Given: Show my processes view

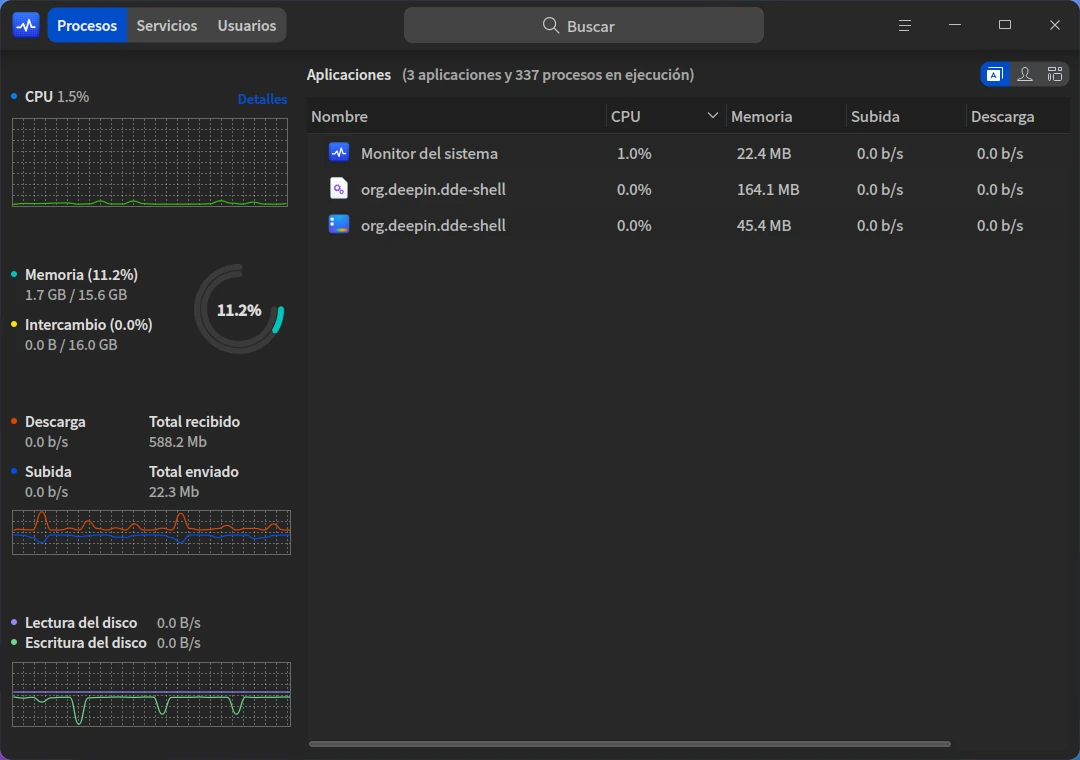Looking at the screenshot, I should click(x=1025, y=74).
